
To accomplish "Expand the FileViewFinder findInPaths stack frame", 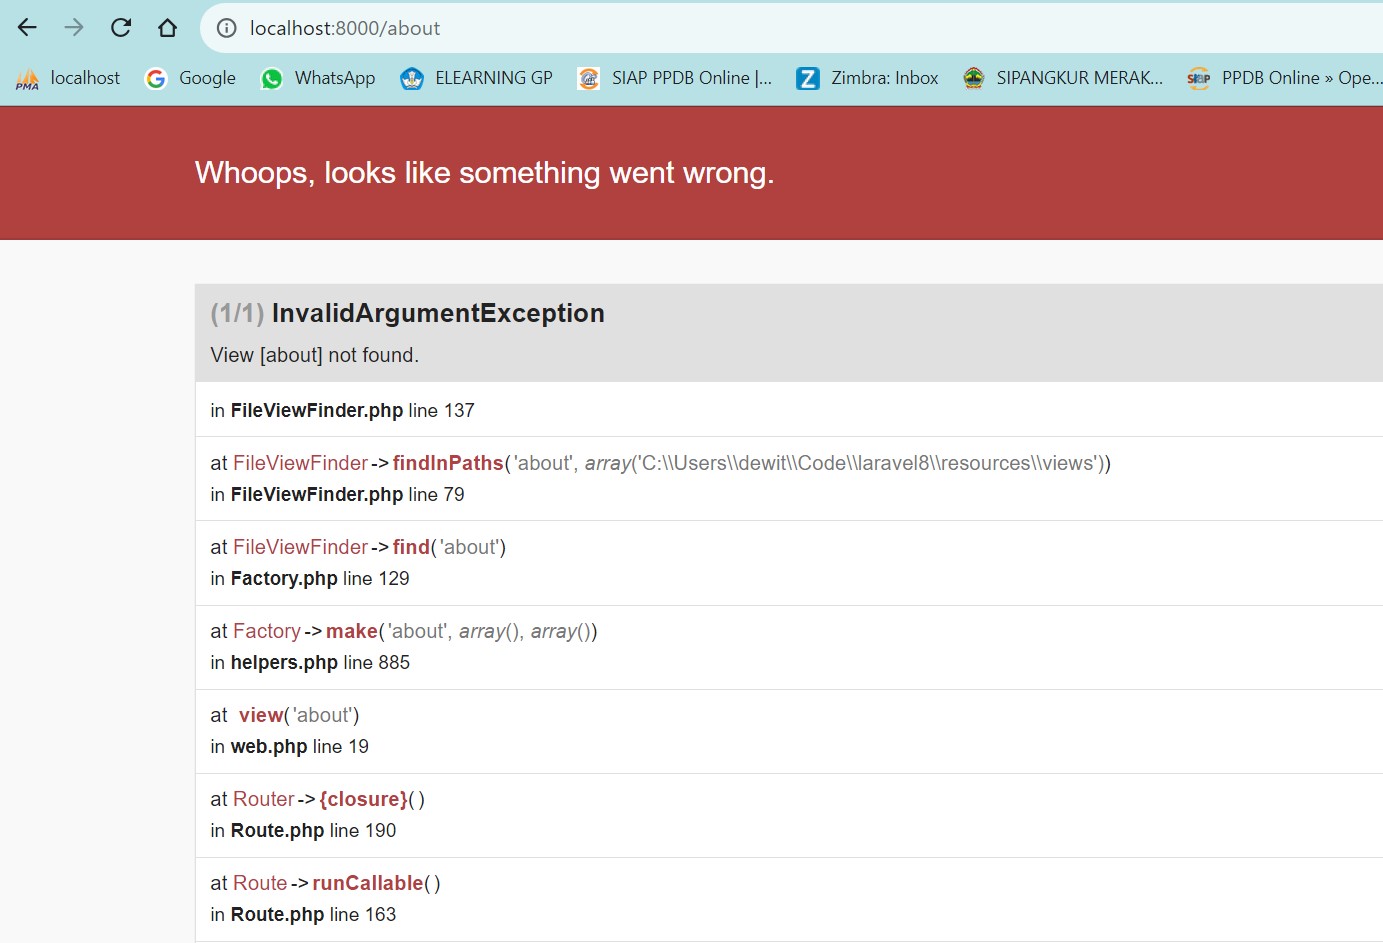I will [x=448, y=463].
